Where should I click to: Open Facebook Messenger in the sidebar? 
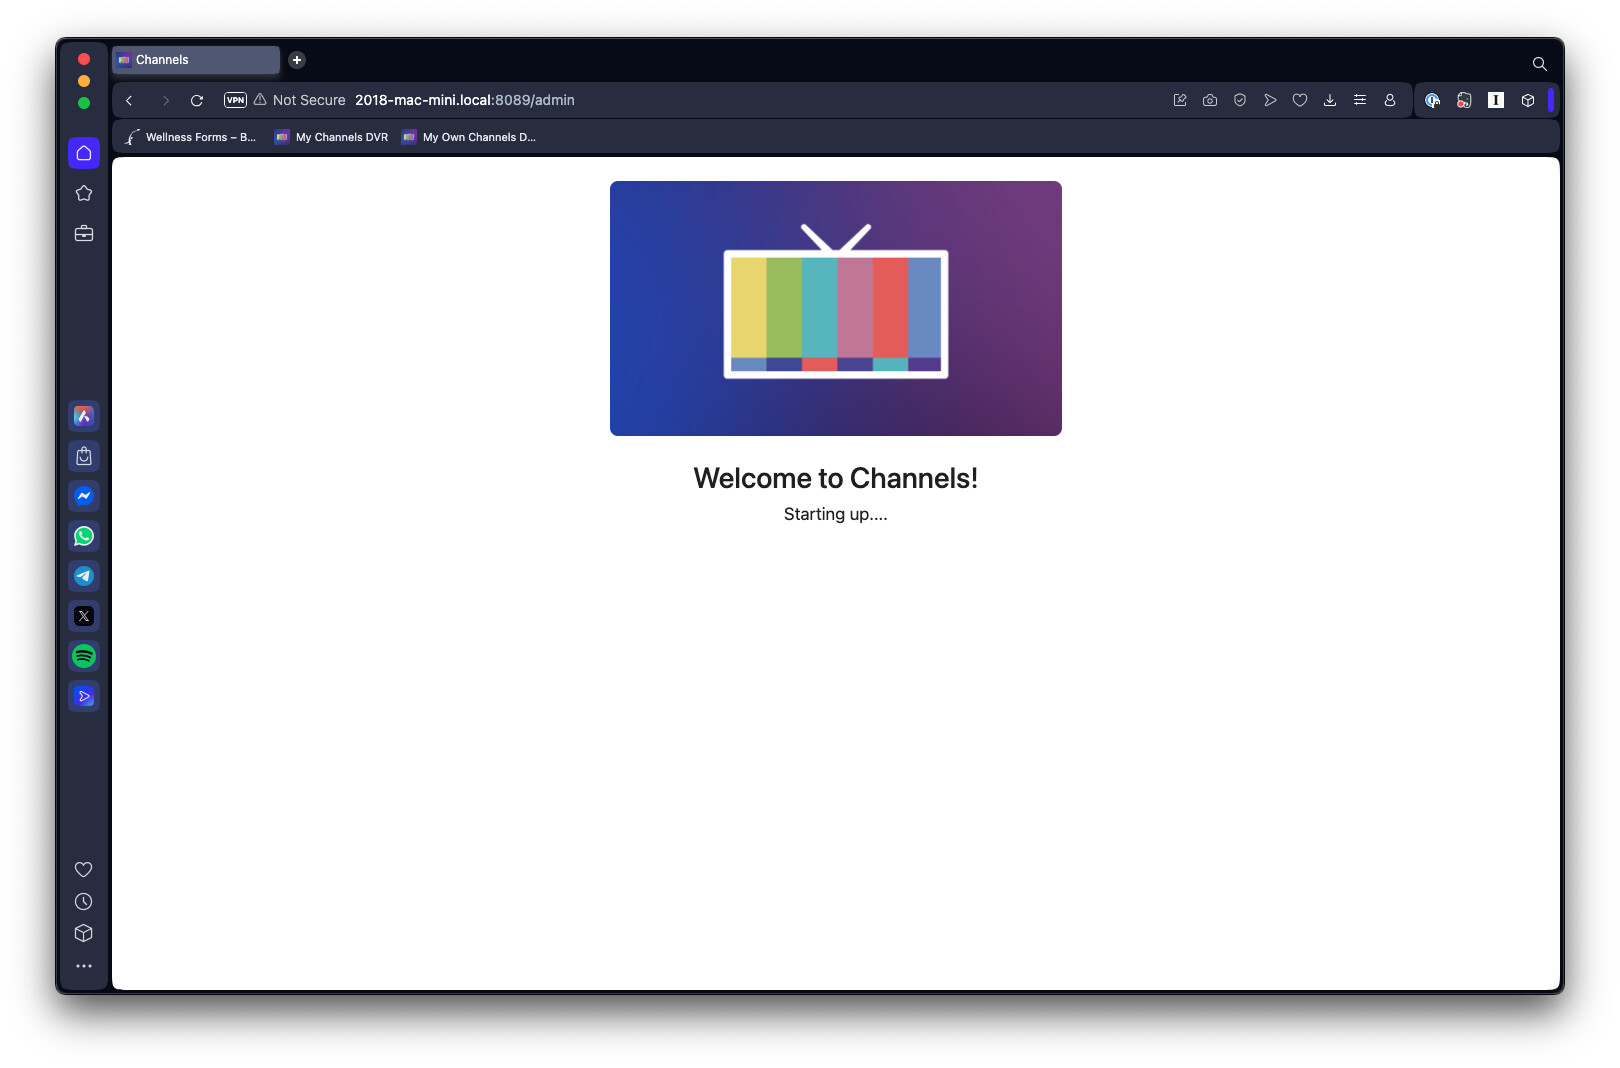click(x=84, y=496)
